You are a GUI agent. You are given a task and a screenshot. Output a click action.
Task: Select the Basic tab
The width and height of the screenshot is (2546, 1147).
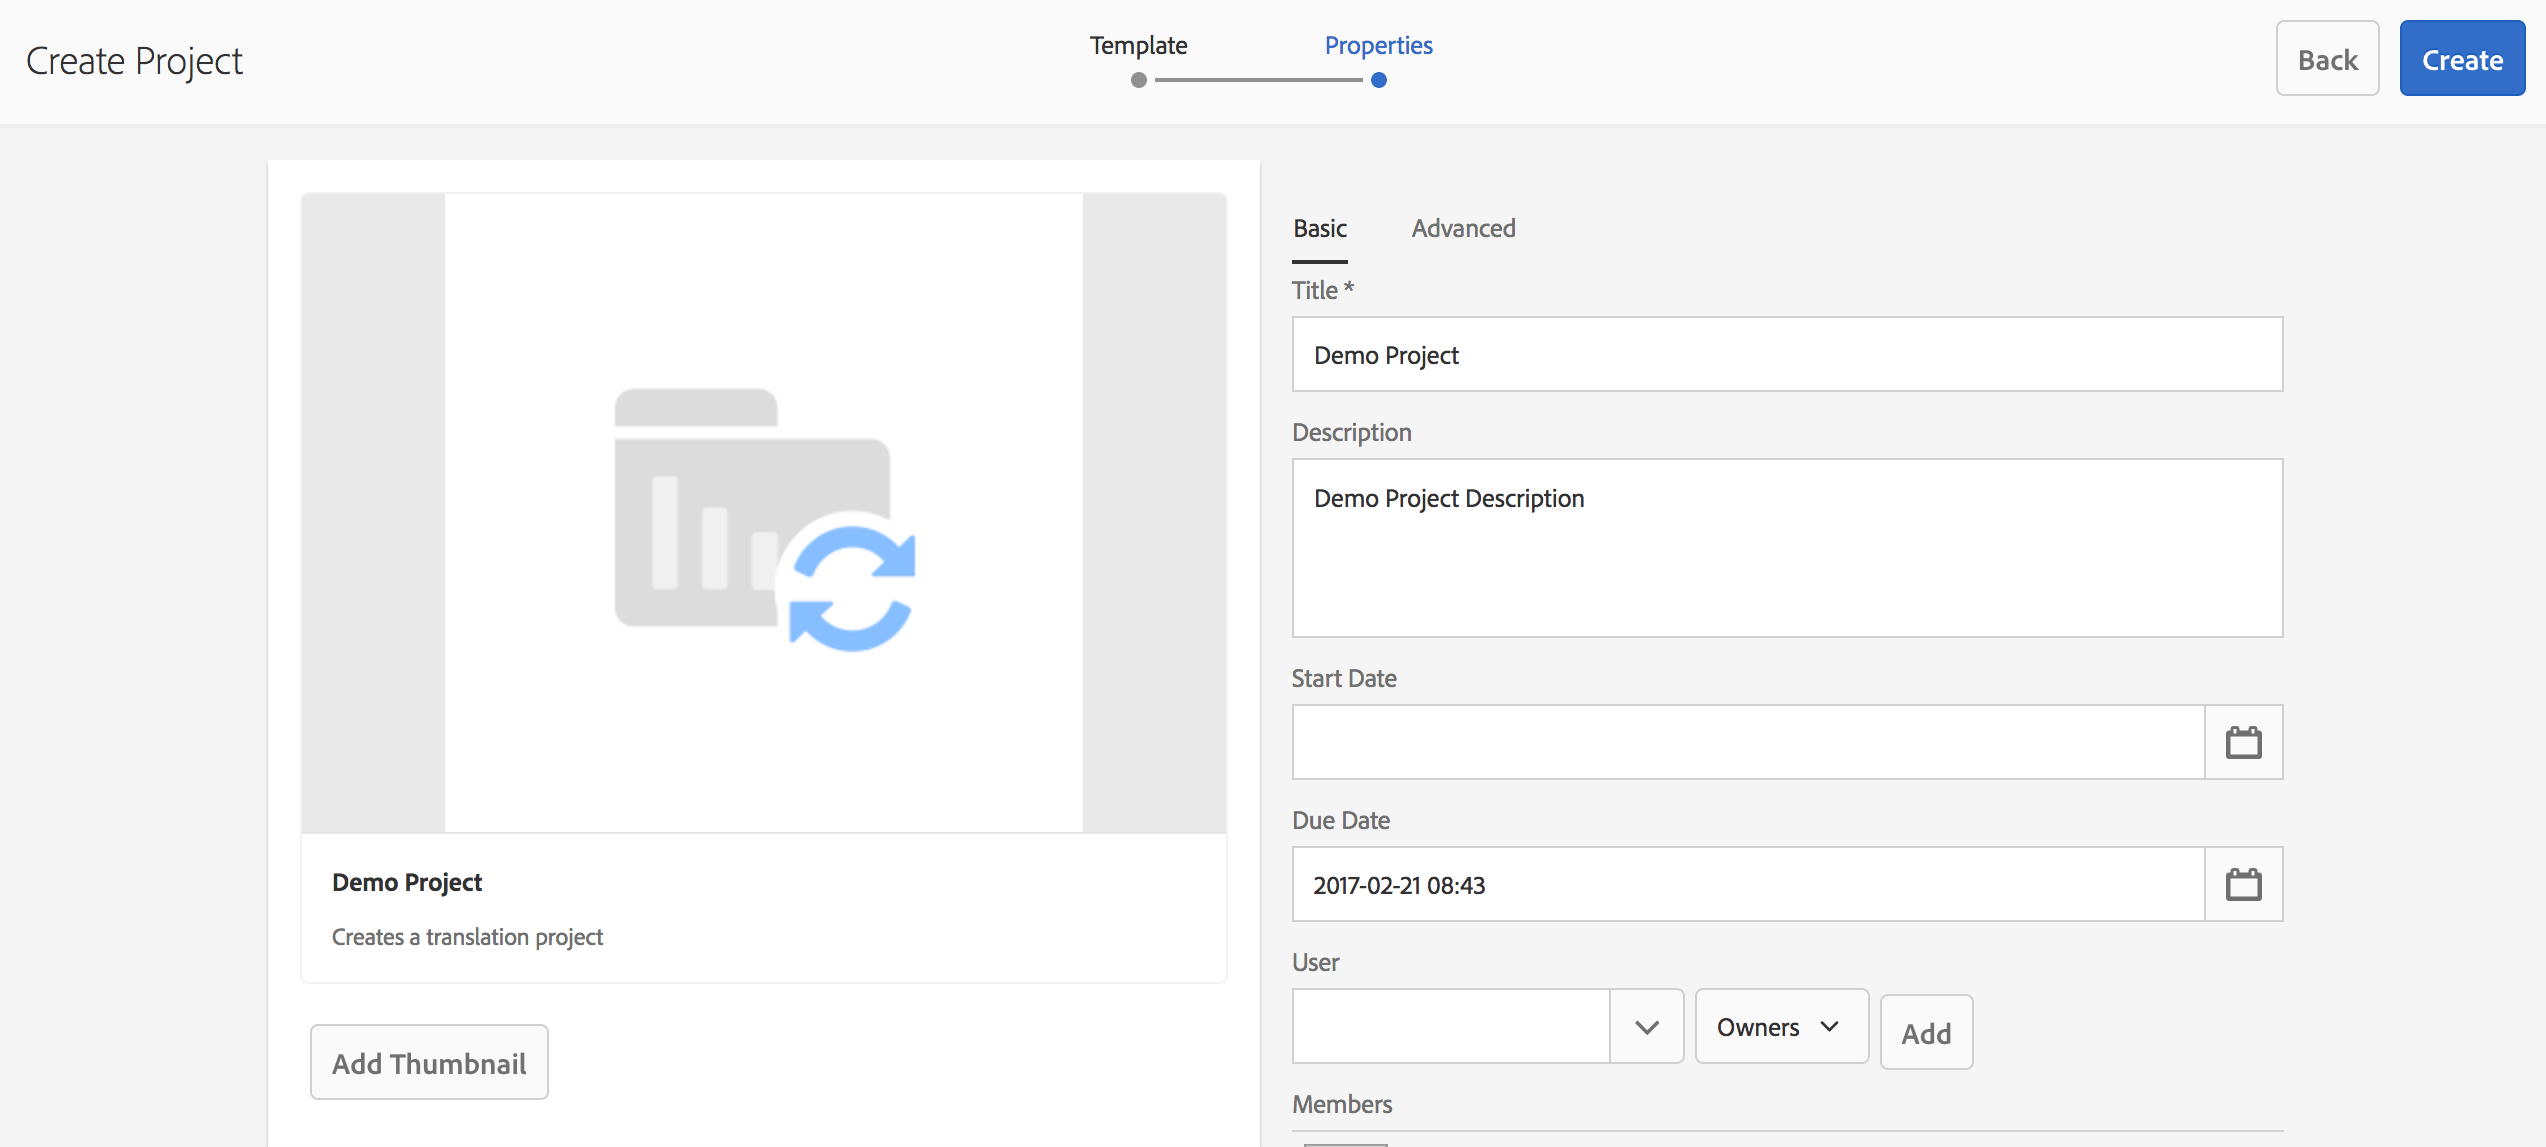1320,228
